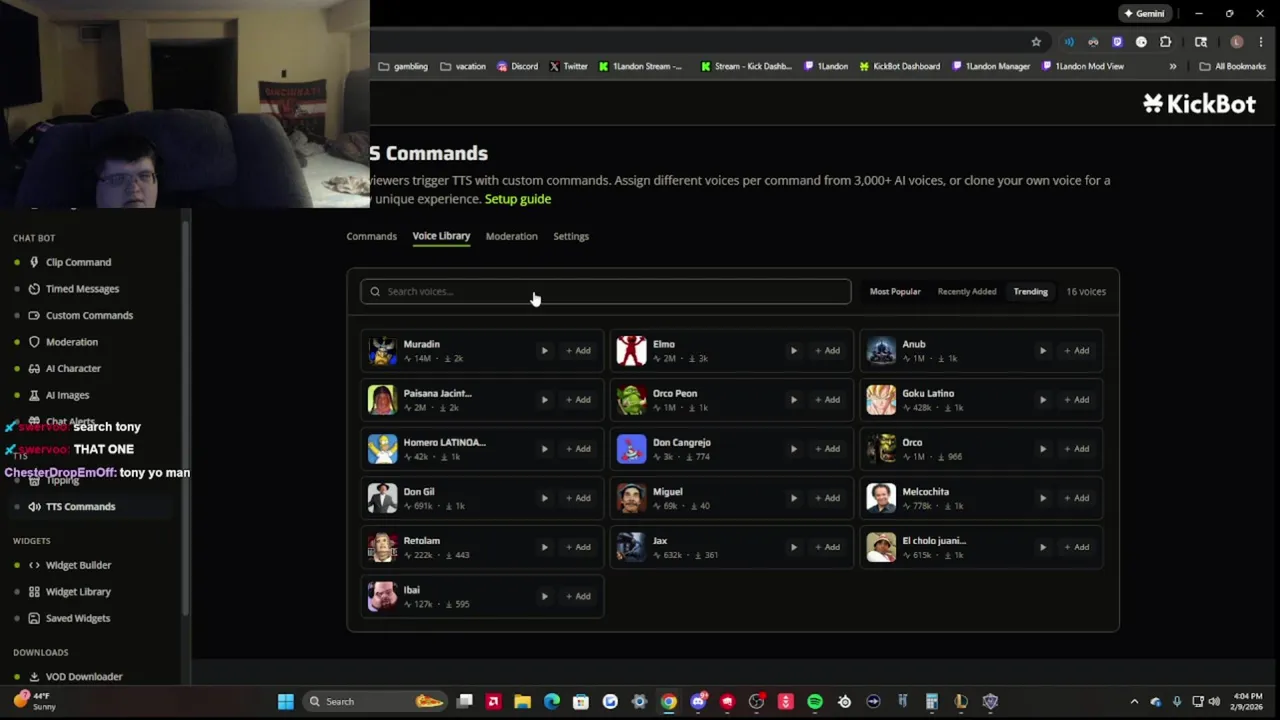1280x720 pixels.
Task: Open Saved Widgets in the sidebar
Action: point(78,618)
